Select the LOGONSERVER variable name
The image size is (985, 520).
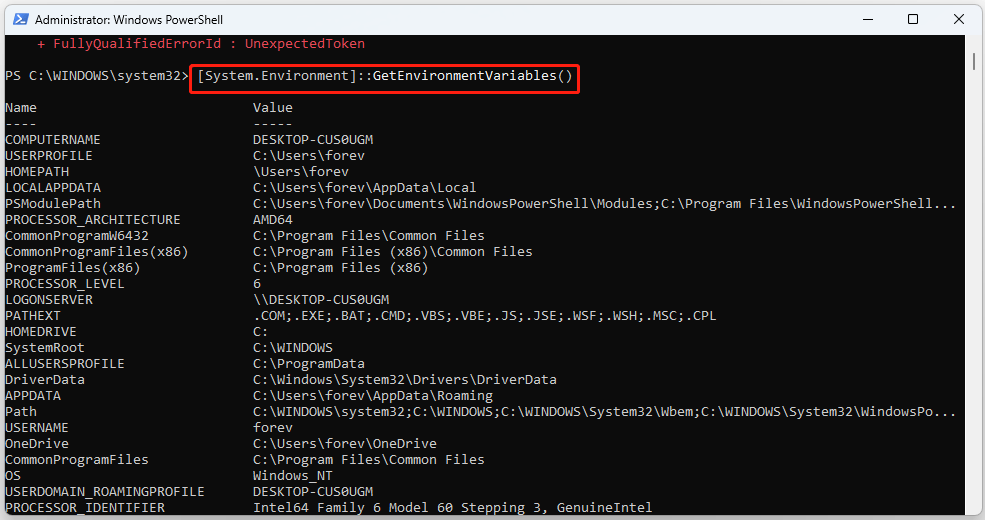coord(49,300)
